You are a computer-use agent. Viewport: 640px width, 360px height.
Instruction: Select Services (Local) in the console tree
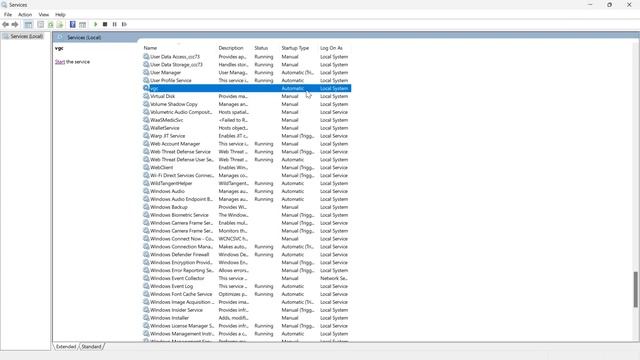(x=27, y=37)
